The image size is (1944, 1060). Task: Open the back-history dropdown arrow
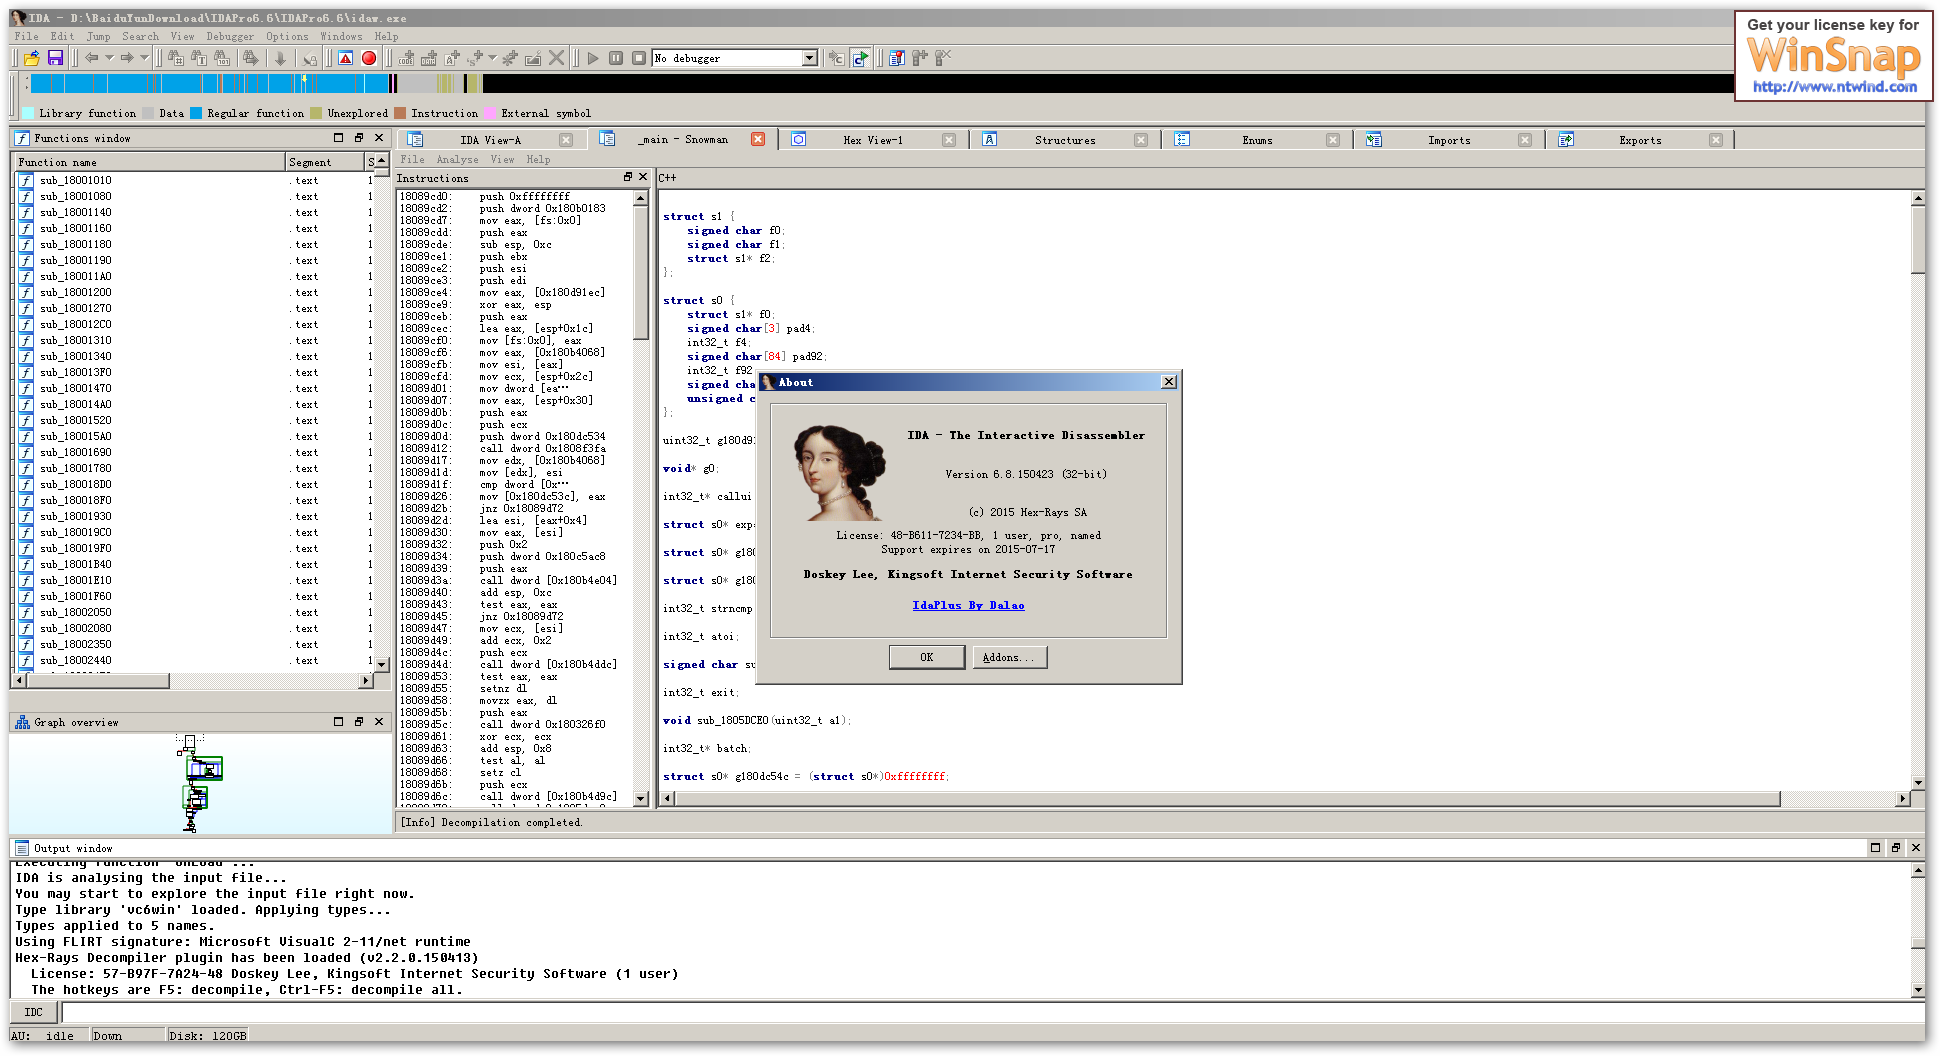(x=108, y=58)
